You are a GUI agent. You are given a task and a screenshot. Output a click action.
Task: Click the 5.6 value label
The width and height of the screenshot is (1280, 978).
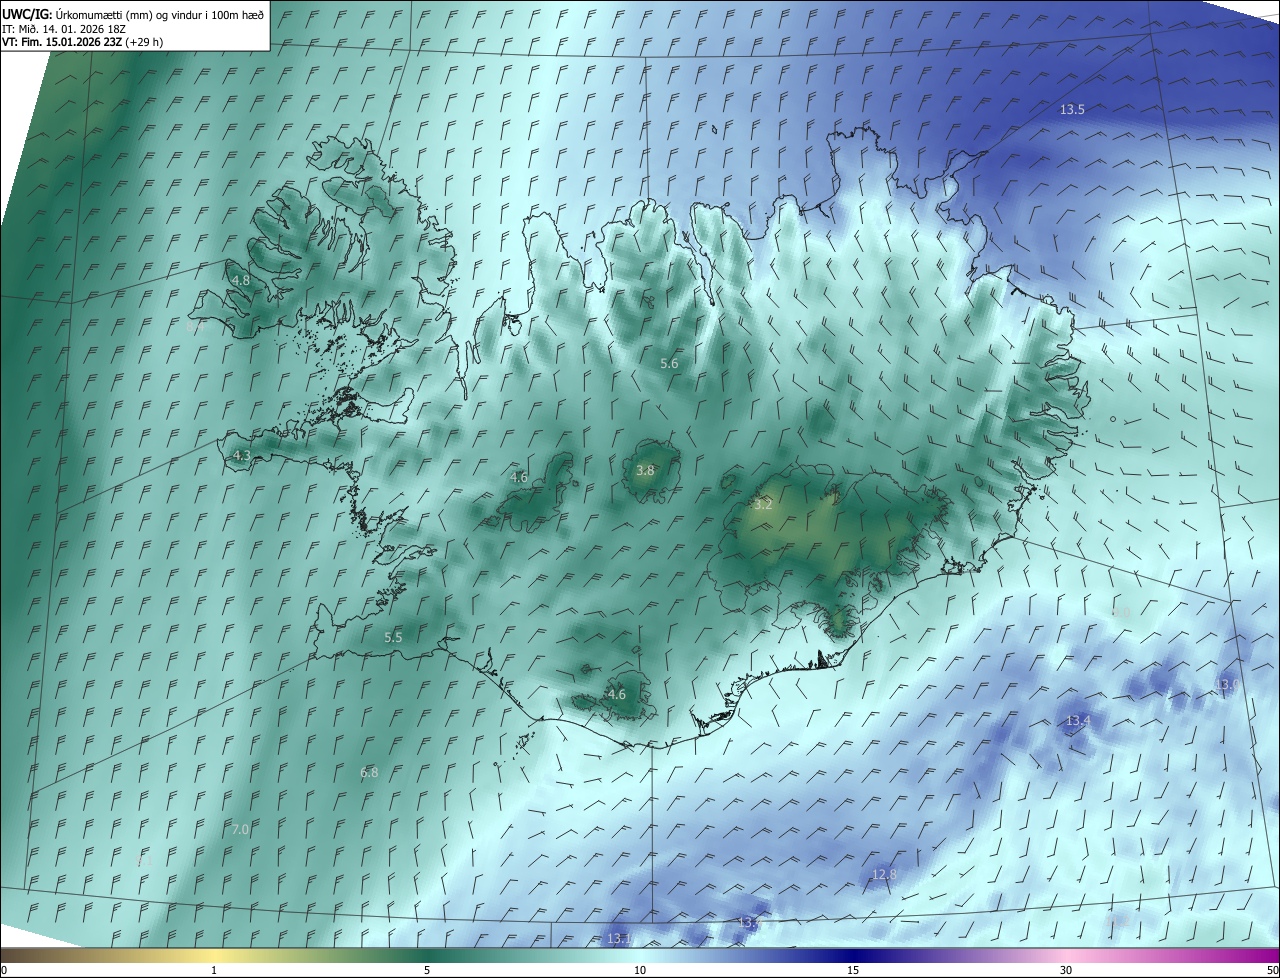coord(669,363)
